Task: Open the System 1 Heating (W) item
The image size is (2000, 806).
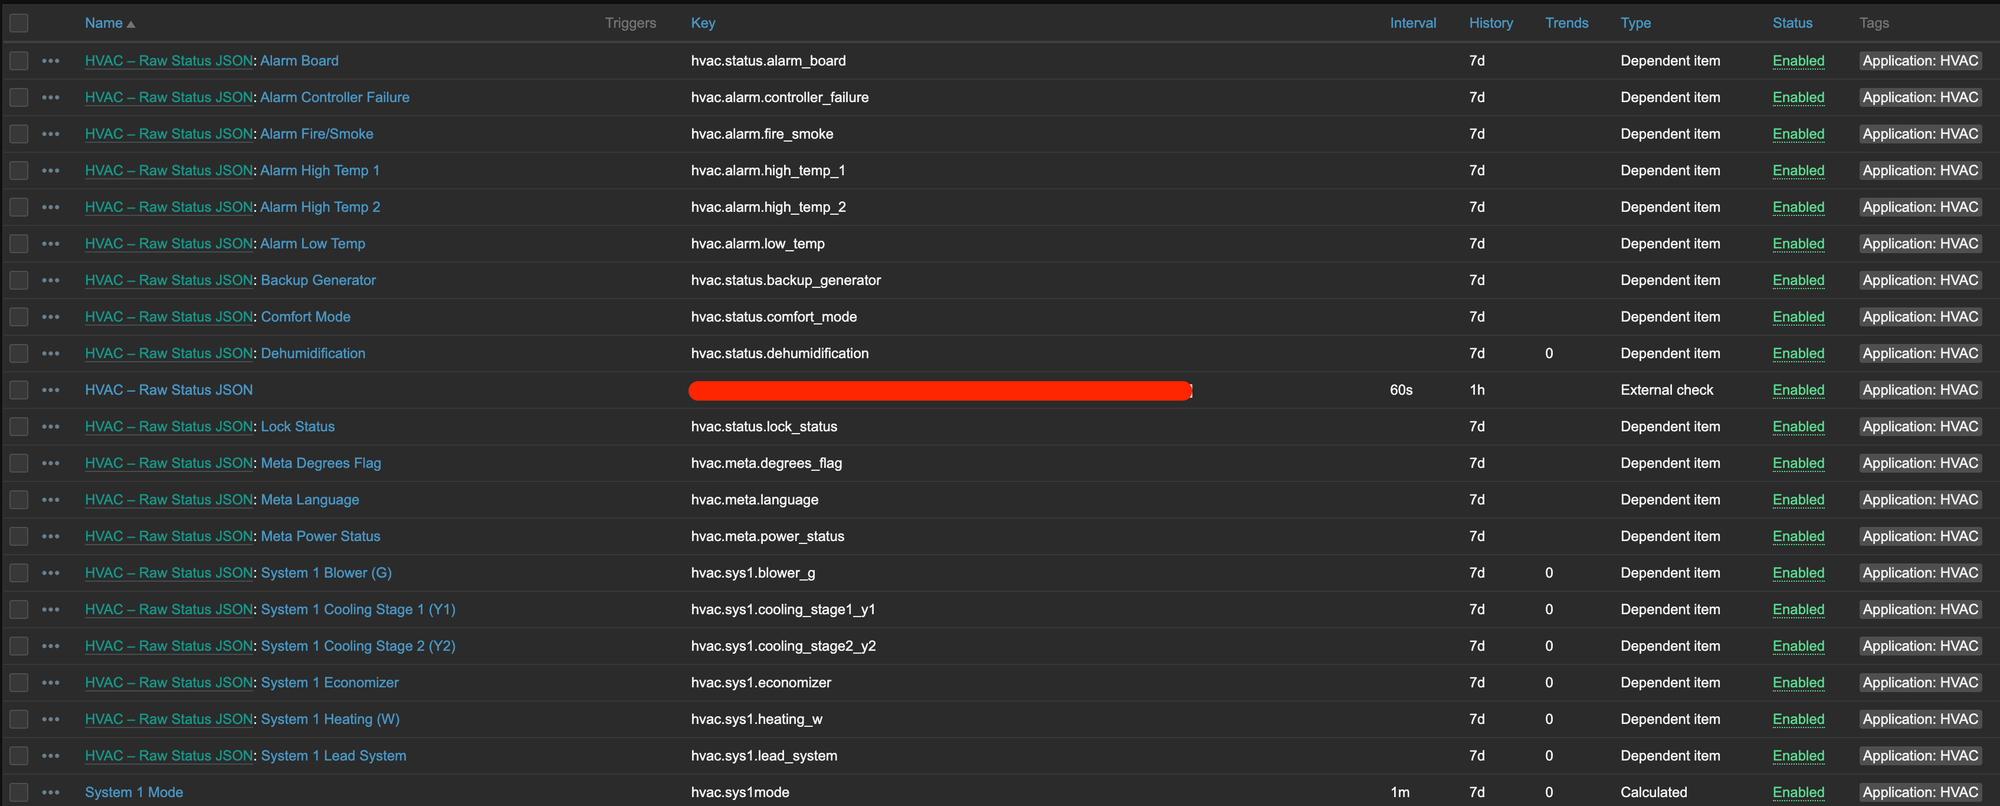Action: pyautogui.click(x=330, y=720)
